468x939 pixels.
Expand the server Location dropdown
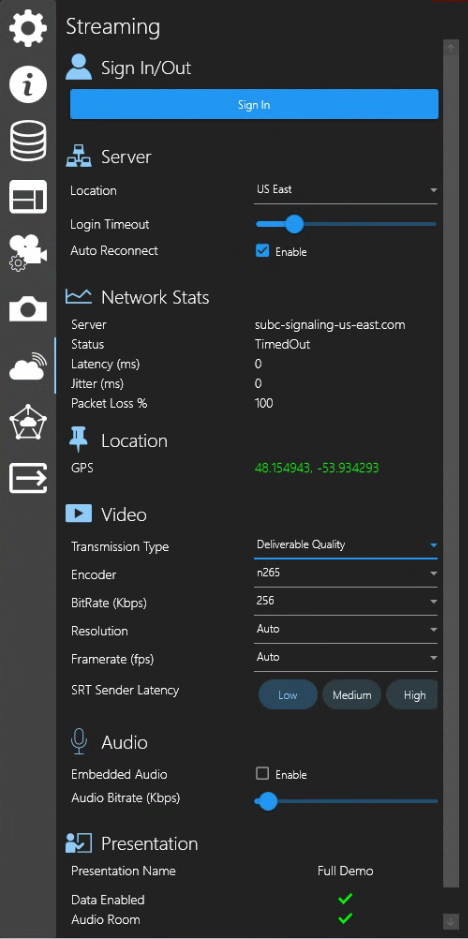pos(346,190)
